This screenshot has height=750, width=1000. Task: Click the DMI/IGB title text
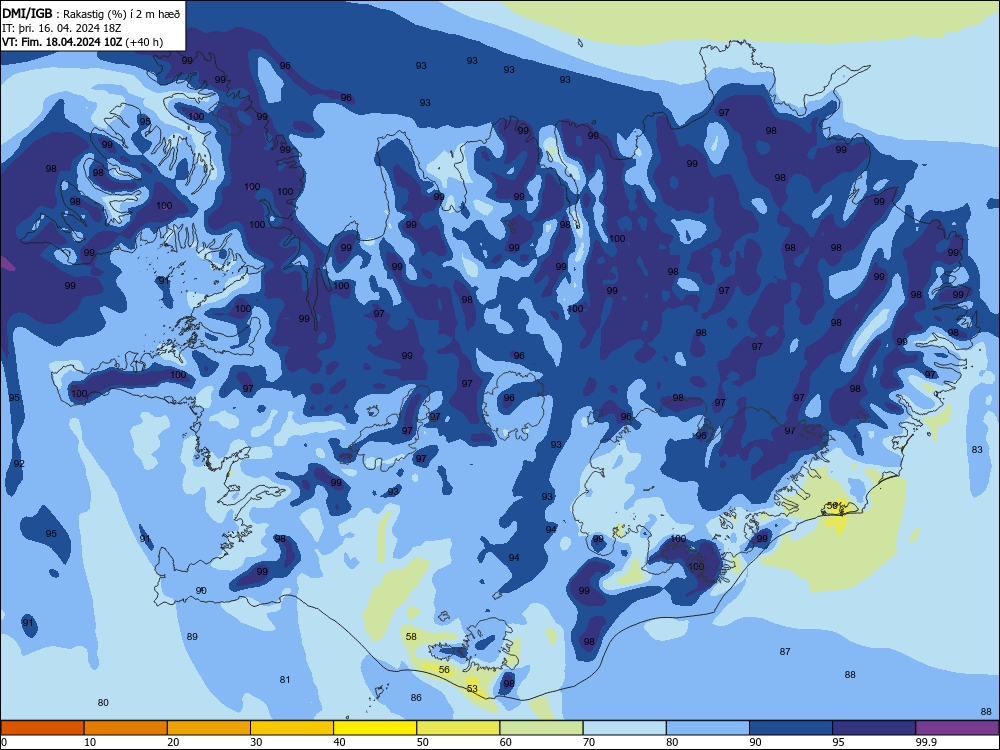tap(27, 13)
